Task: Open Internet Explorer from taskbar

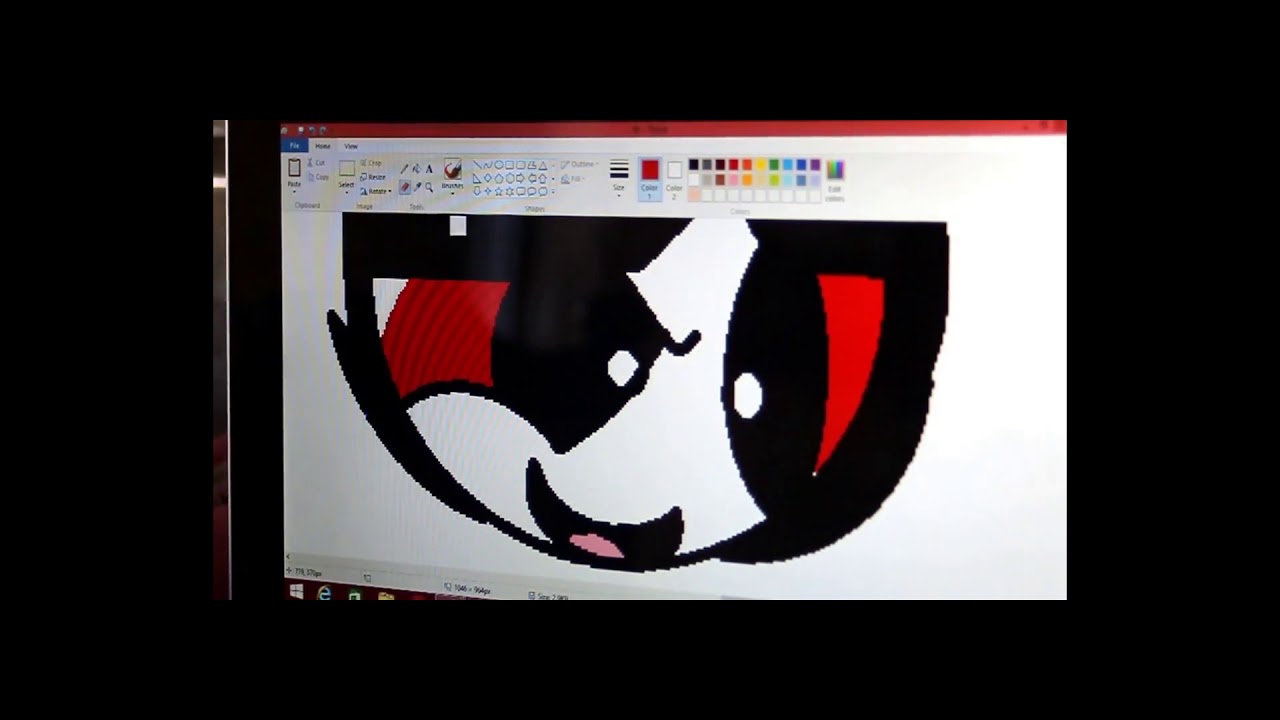Action: [325, 594]
